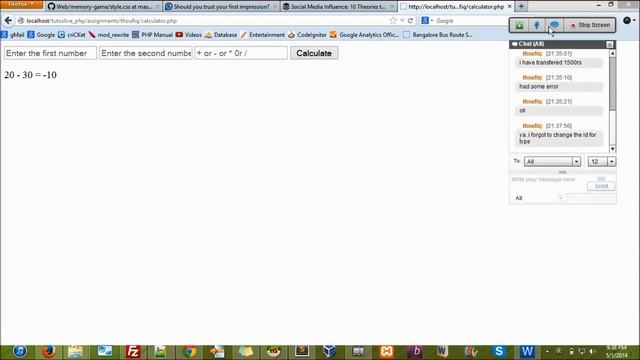The width and height of the screenshot is (640, 360).
Task: Toggle the microphone icon in screen share toolbar
Action: (x=537, y=25)
